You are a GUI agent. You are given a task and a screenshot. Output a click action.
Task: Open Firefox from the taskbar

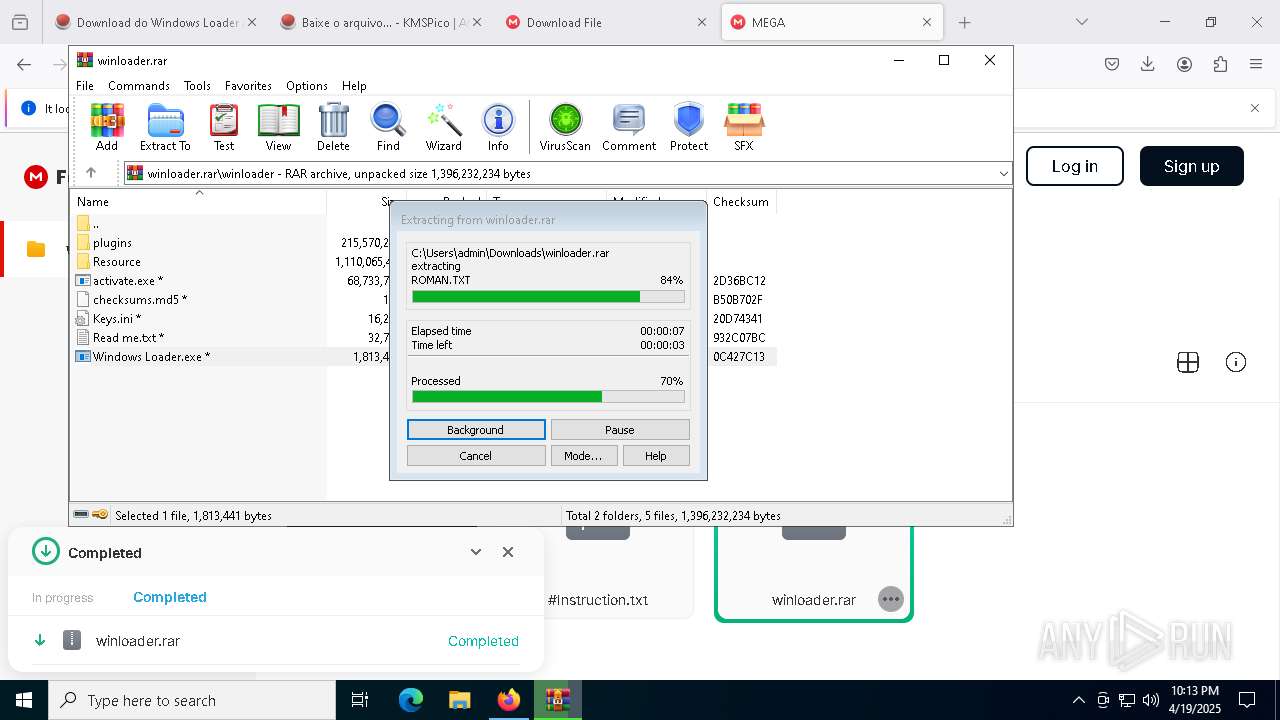509,700
